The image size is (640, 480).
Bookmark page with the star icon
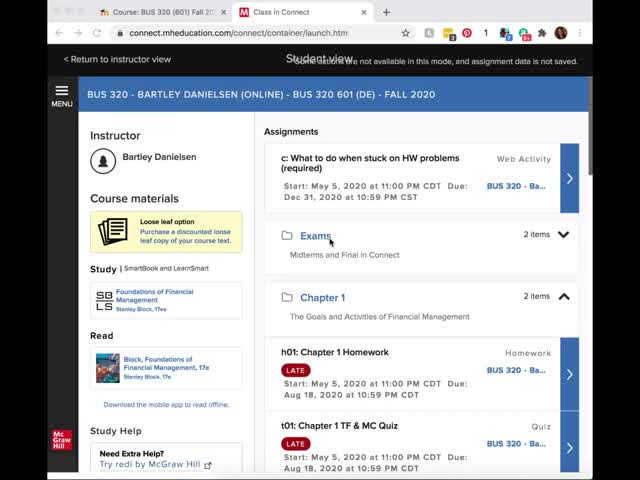click(x=405, y=33)
